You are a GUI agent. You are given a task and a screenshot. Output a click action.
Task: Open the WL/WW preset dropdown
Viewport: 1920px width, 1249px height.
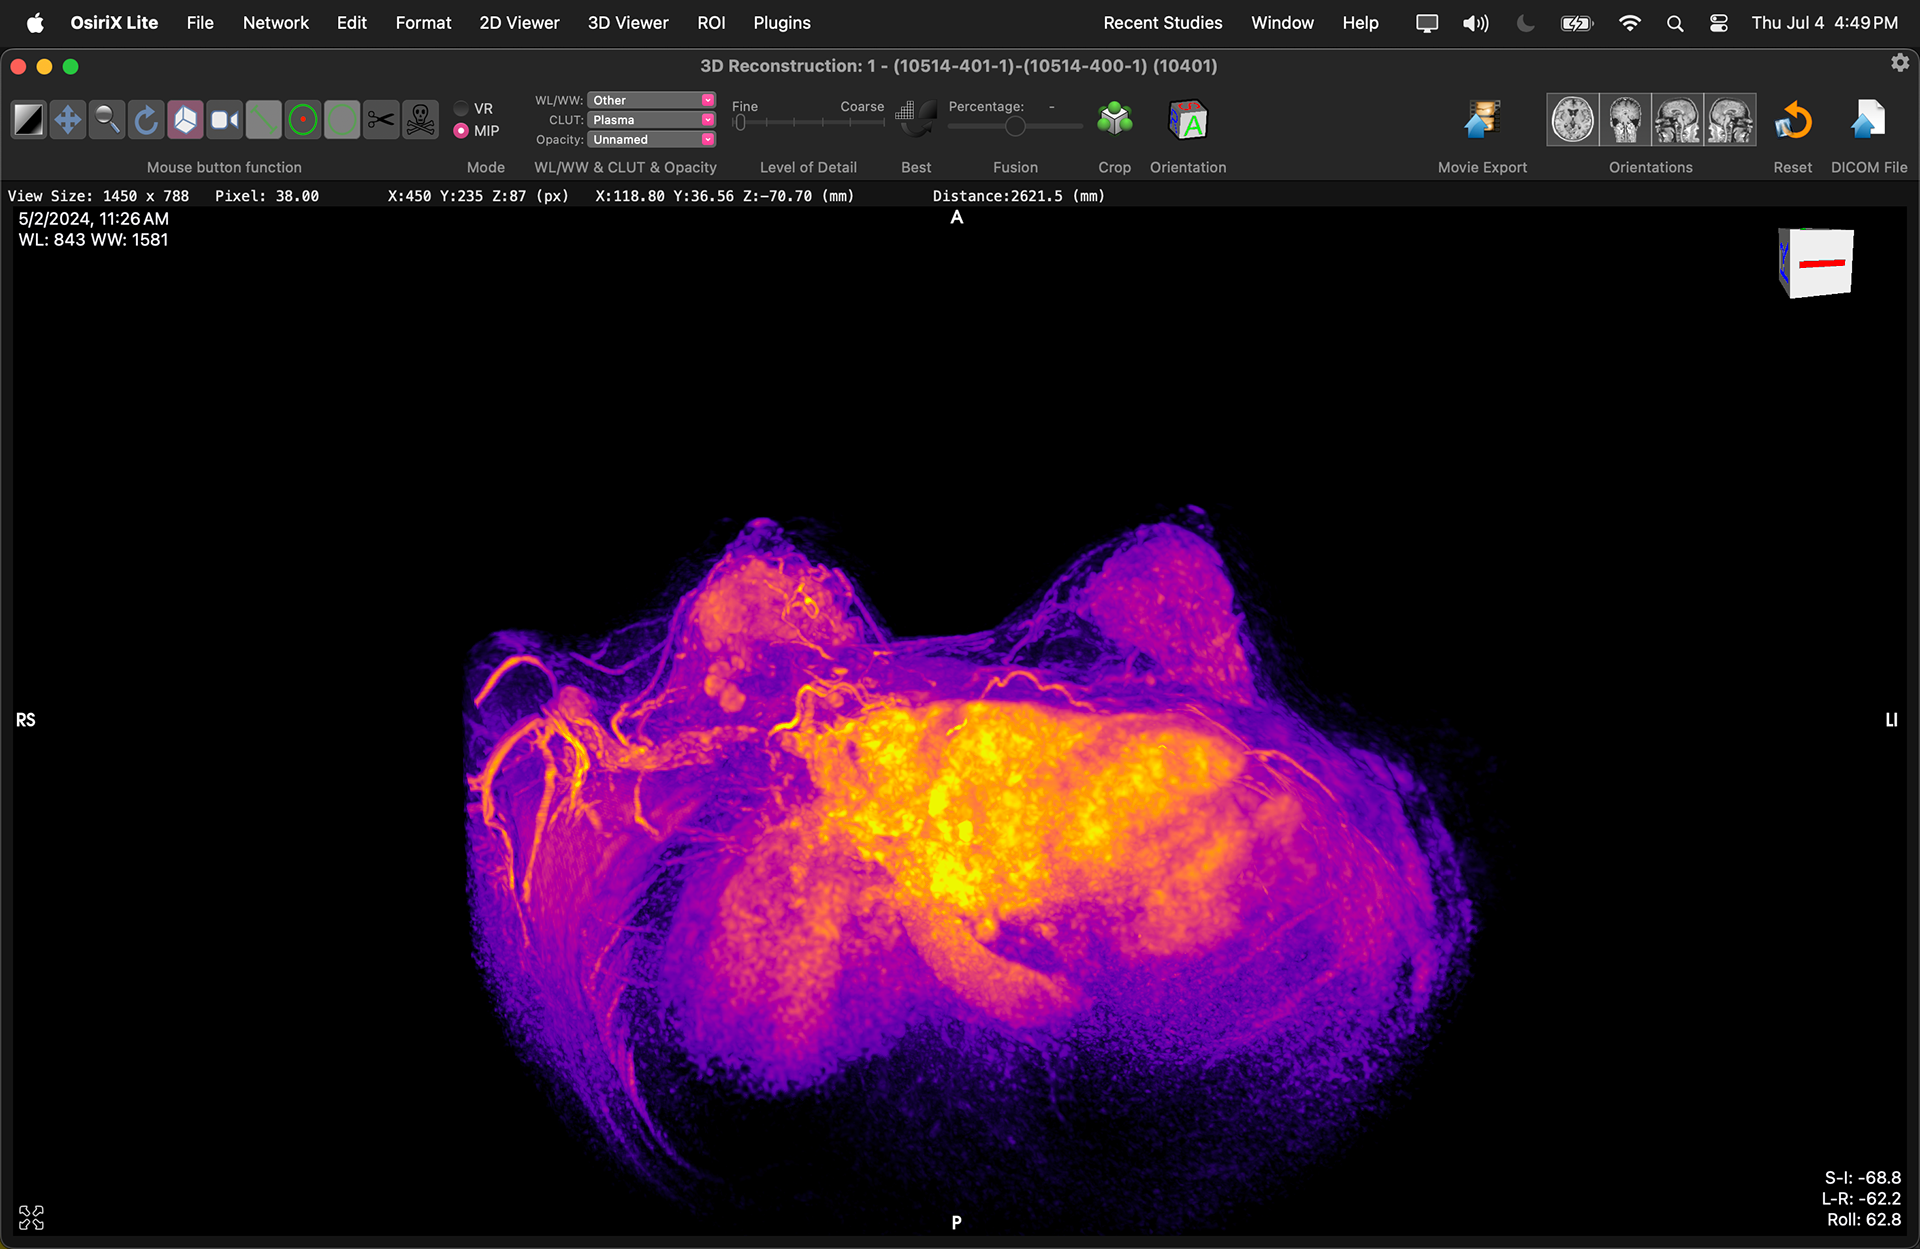(x=651, y=100)
